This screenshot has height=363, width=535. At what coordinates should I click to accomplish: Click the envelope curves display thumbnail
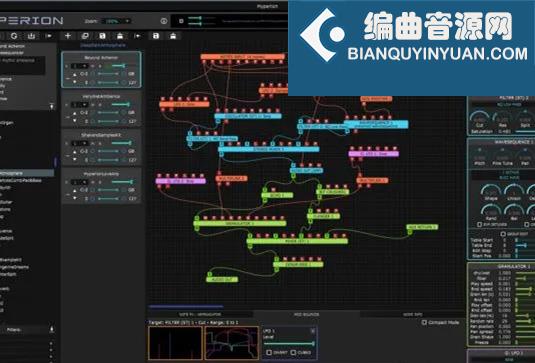click(x=232, y=343)
